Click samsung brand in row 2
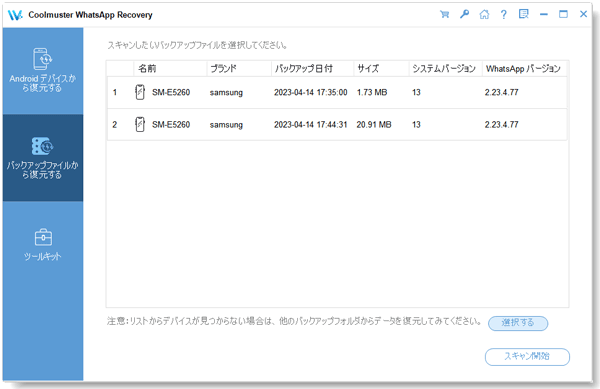Image resolution: width=600 pixels, height=389 pixels. 226,125
